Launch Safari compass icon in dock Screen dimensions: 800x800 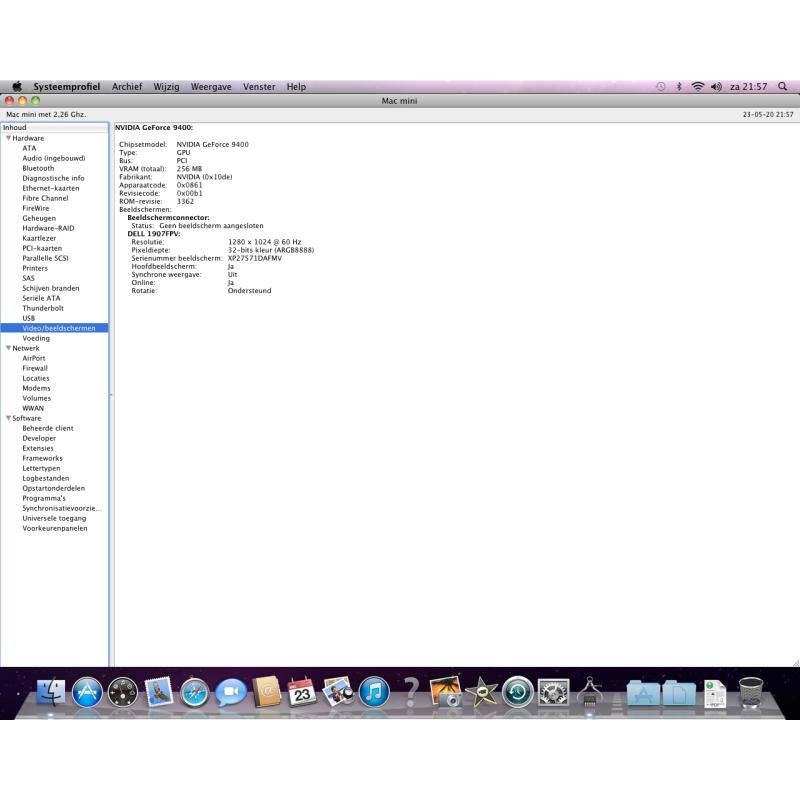tap(195, 692)
